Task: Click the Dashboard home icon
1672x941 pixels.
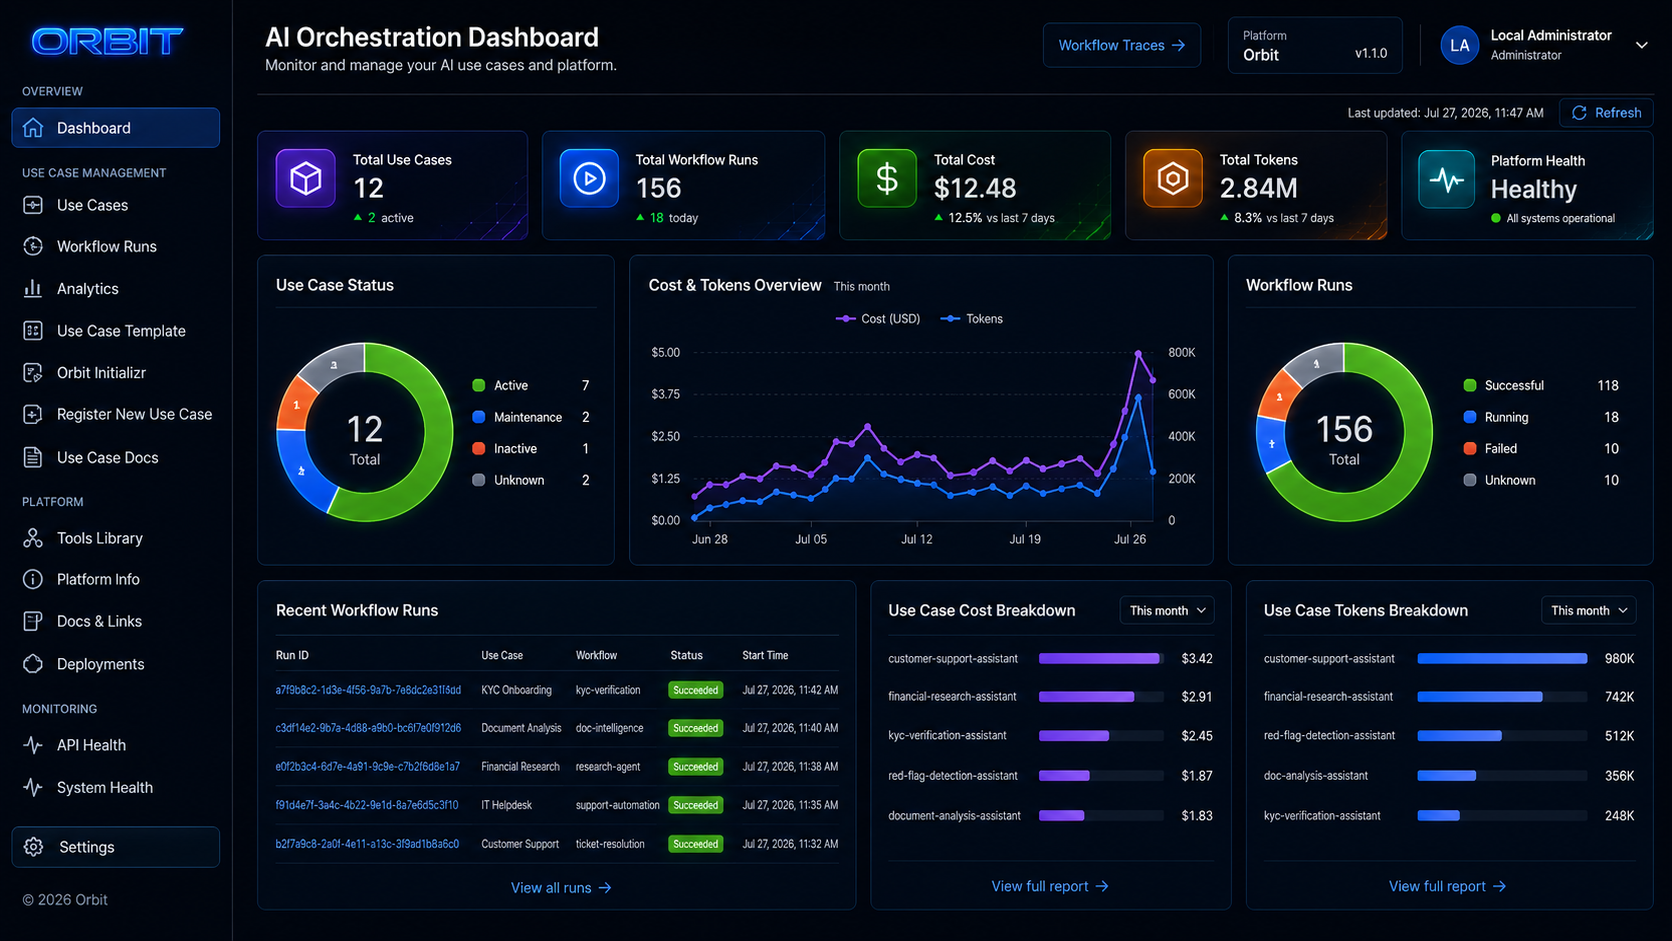Action: click(33, 128)
